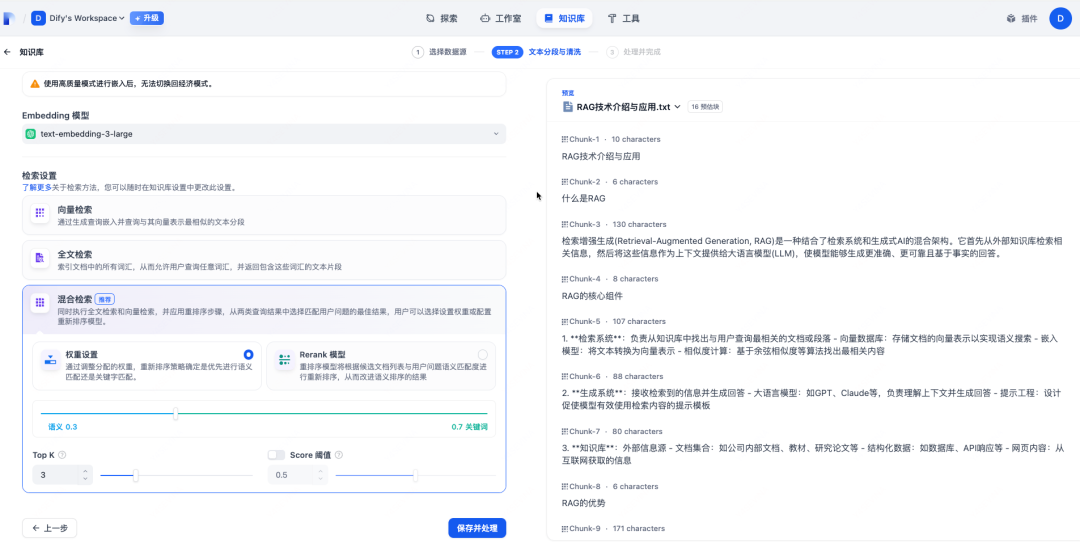This screenshot has width=1080, height=543.
Task: Click the Chunk-3 grid icon
Action: tap(565, 225)
